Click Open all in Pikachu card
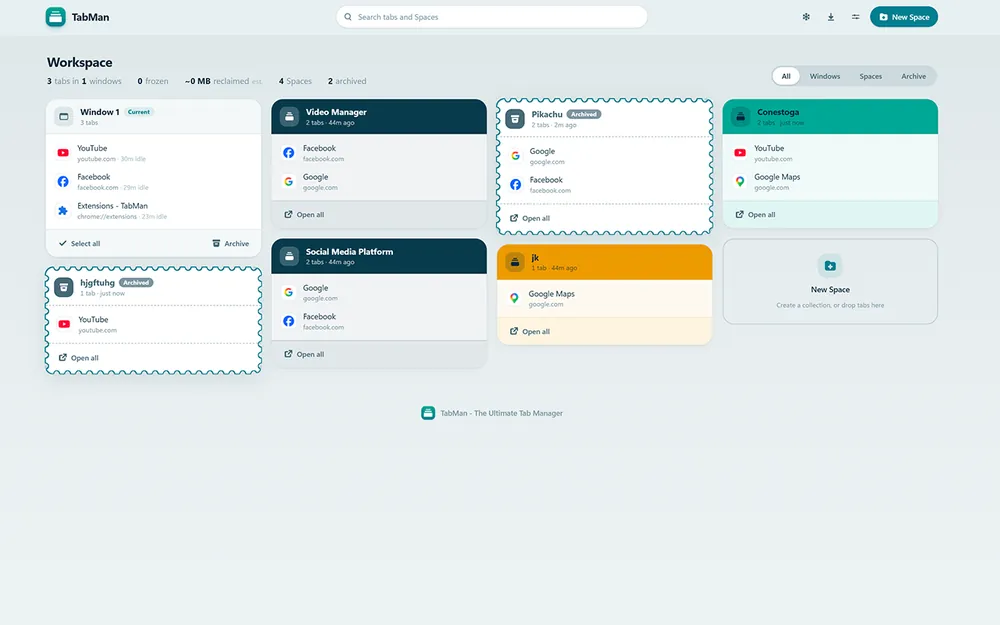1000x625 pixels. (530, 218)
